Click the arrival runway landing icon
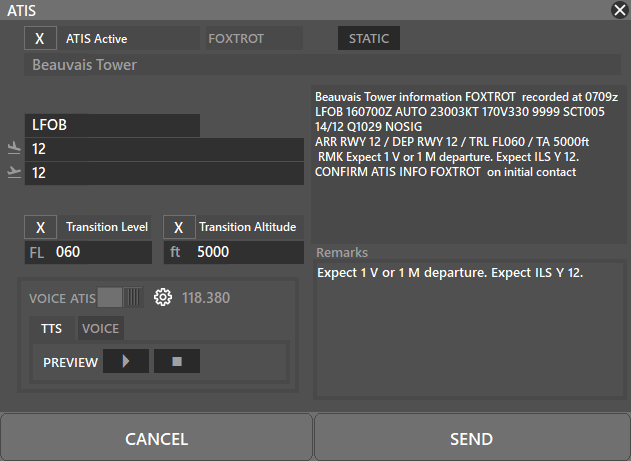Viewport: 631px width, 461px height. [14, 148]
